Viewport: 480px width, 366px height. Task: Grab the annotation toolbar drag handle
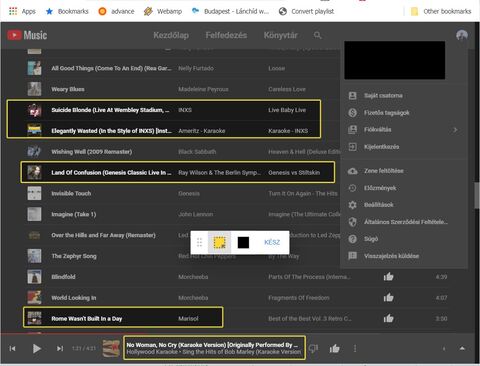(x=199, y=242)
